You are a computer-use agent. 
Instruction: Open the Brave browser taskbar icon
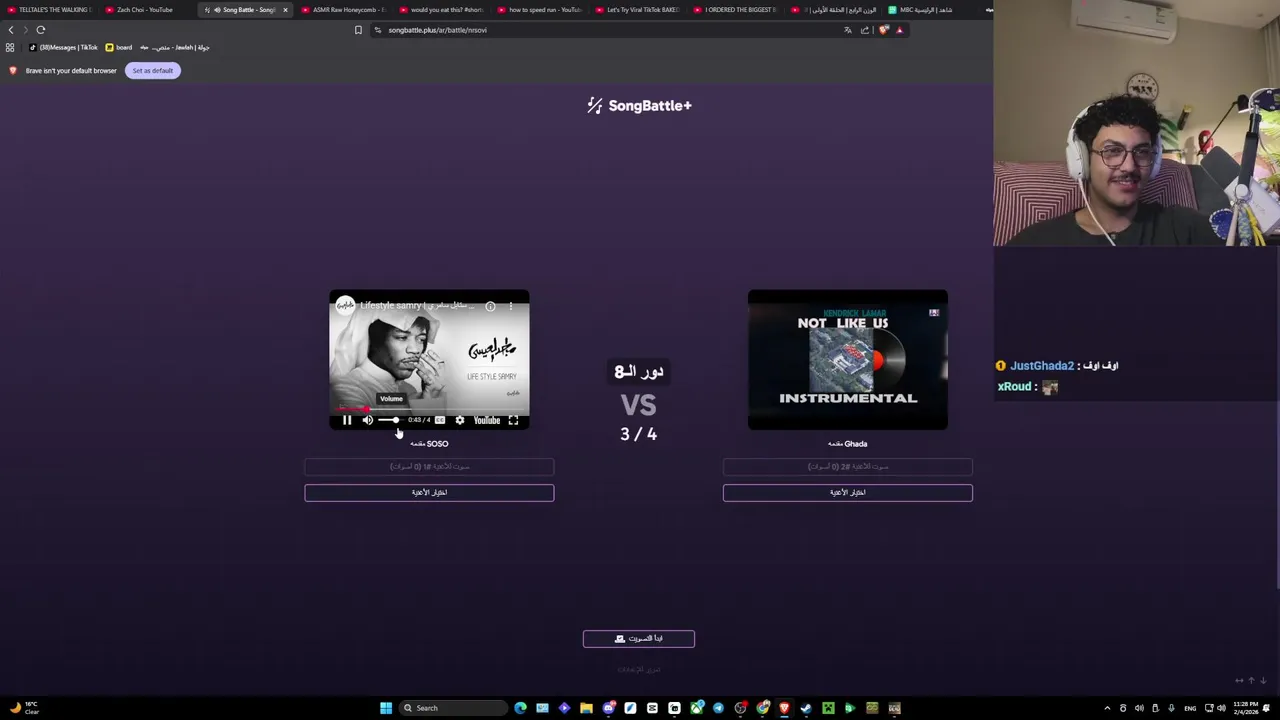coord(784,708)
